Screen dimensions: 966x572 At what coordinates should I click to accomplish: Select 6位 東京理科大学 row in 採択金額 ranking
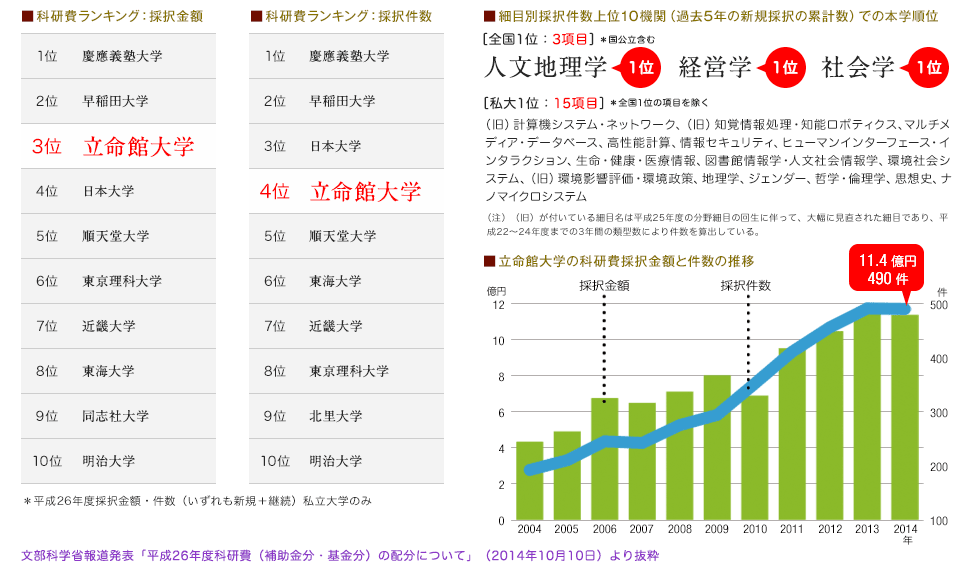point(118,281)
